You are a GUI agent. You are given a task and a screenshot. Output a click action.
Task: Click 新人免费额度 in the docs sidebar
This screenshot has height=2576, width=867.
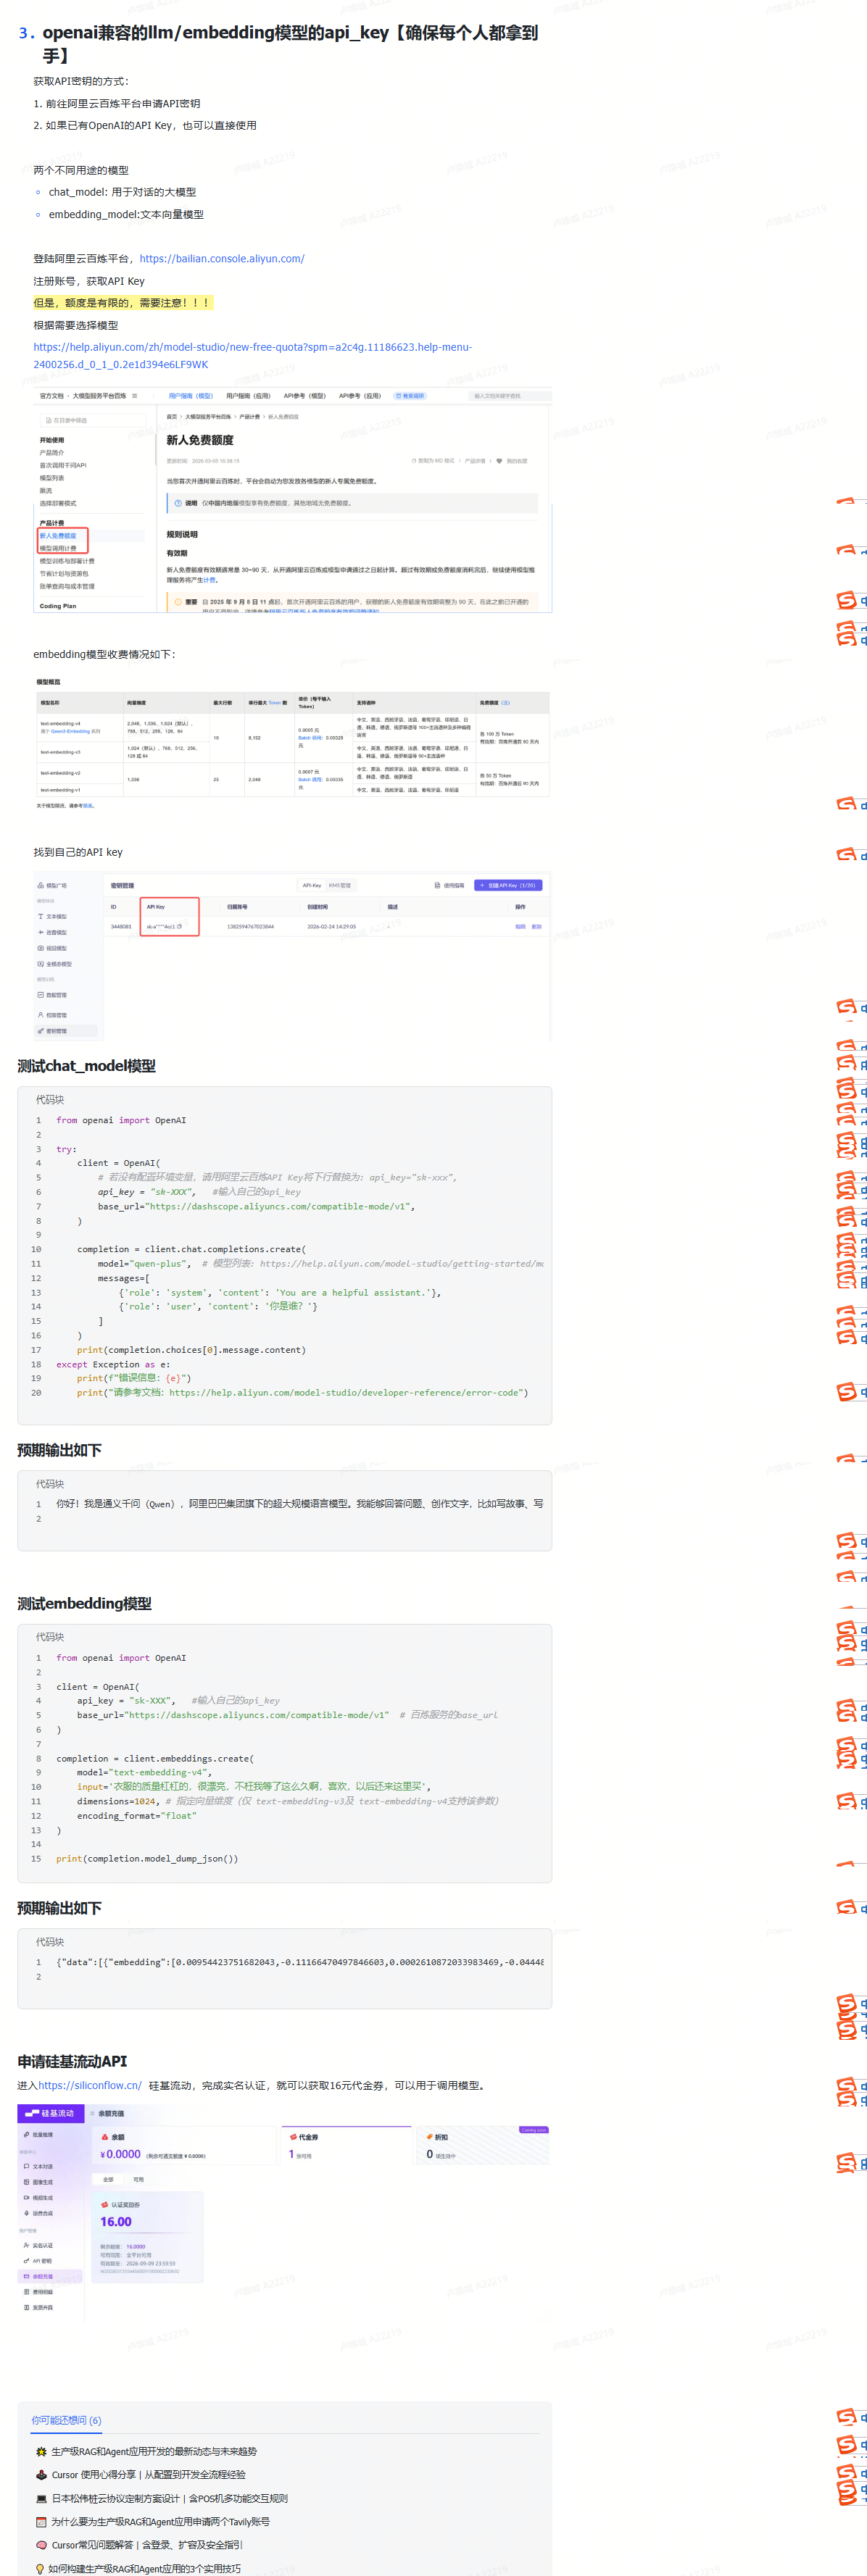coord(58,536)
